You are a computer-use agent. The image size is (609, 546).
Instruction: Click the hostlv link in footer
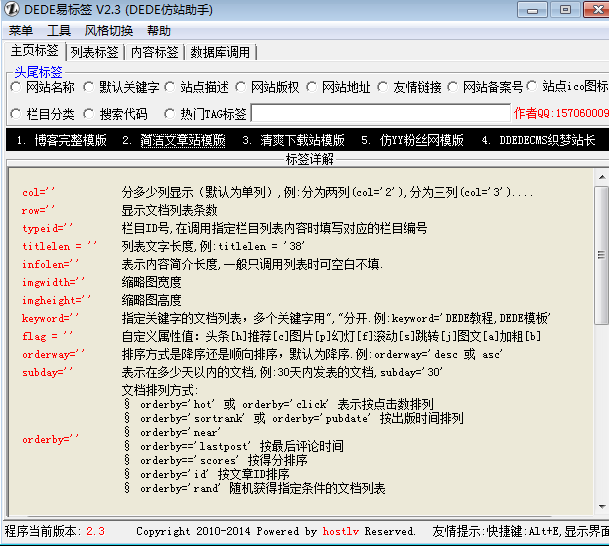click(x=341, y=531)
